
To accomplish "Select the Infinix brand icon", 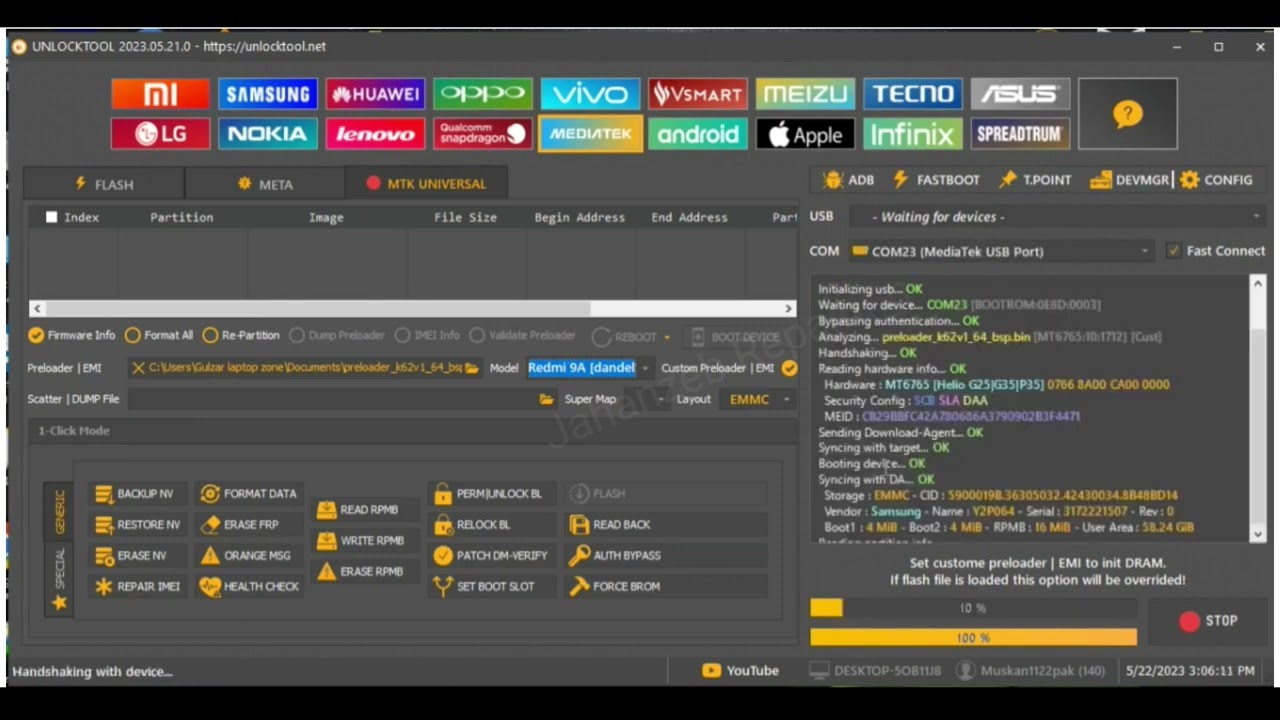I will tap(913, 134).
